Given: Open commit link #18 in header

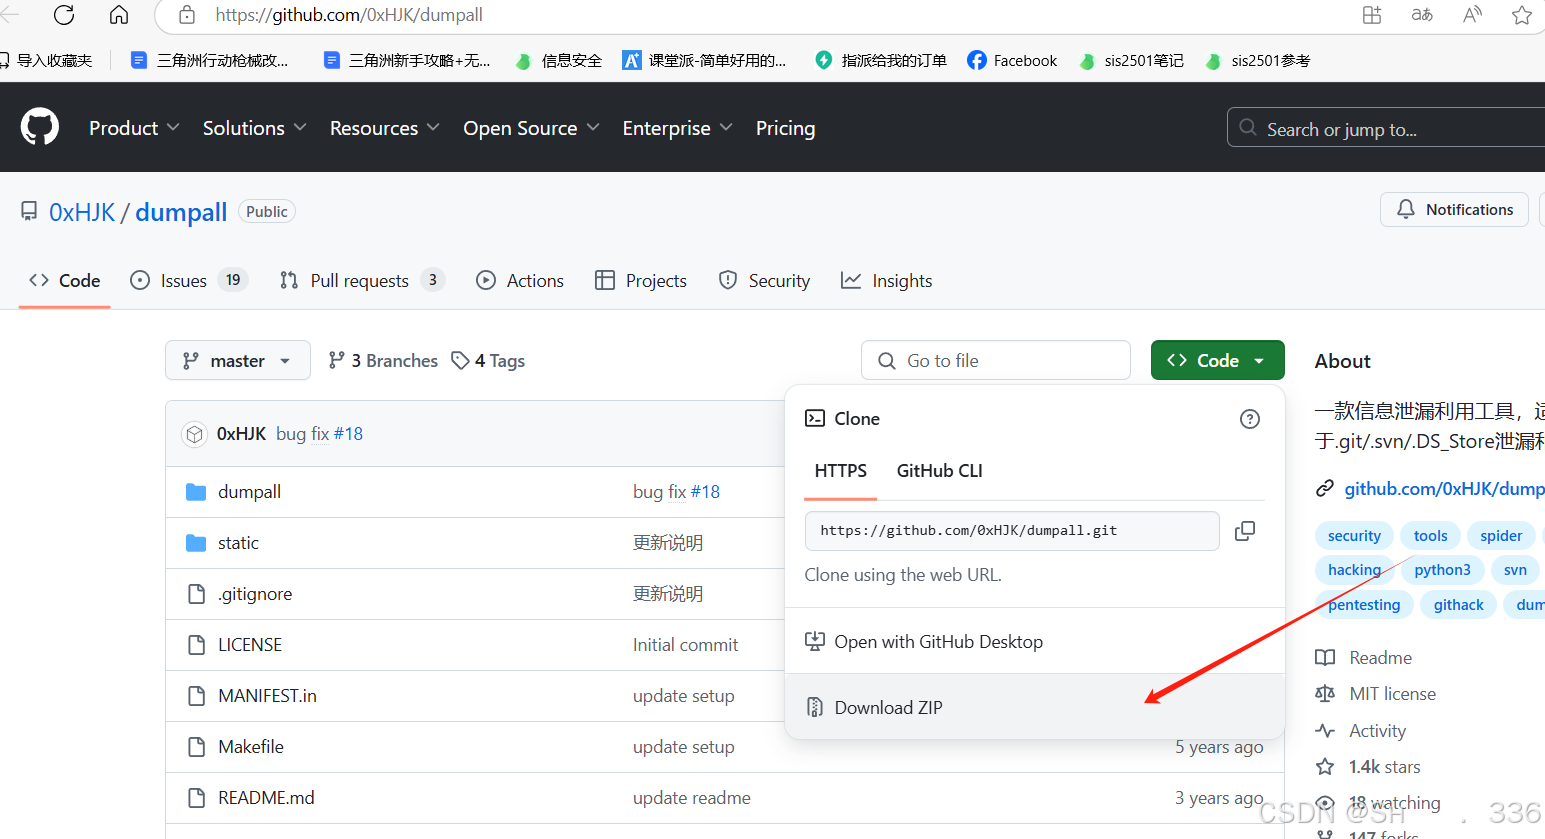Looking at the screenshot, I should point(349,434).
